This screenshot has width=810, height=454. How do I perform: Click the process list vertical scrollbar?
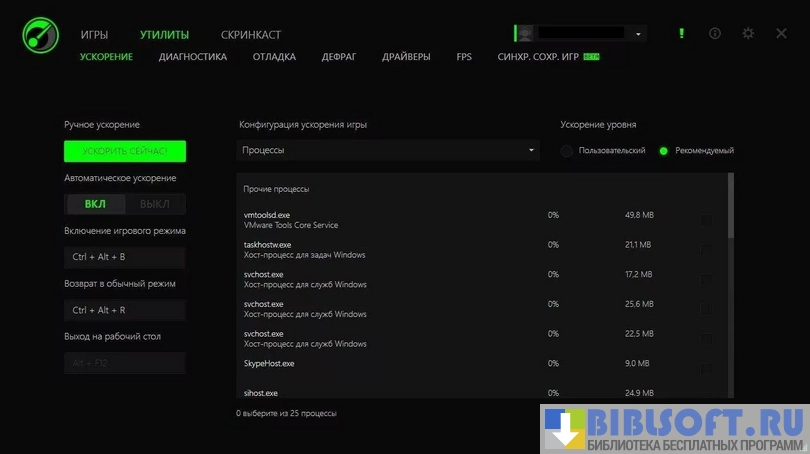point(730,205)
